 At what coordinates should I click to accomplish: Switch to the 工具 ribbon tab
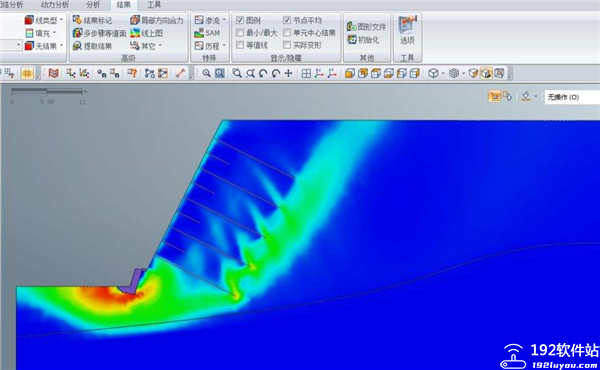point(154,5)
